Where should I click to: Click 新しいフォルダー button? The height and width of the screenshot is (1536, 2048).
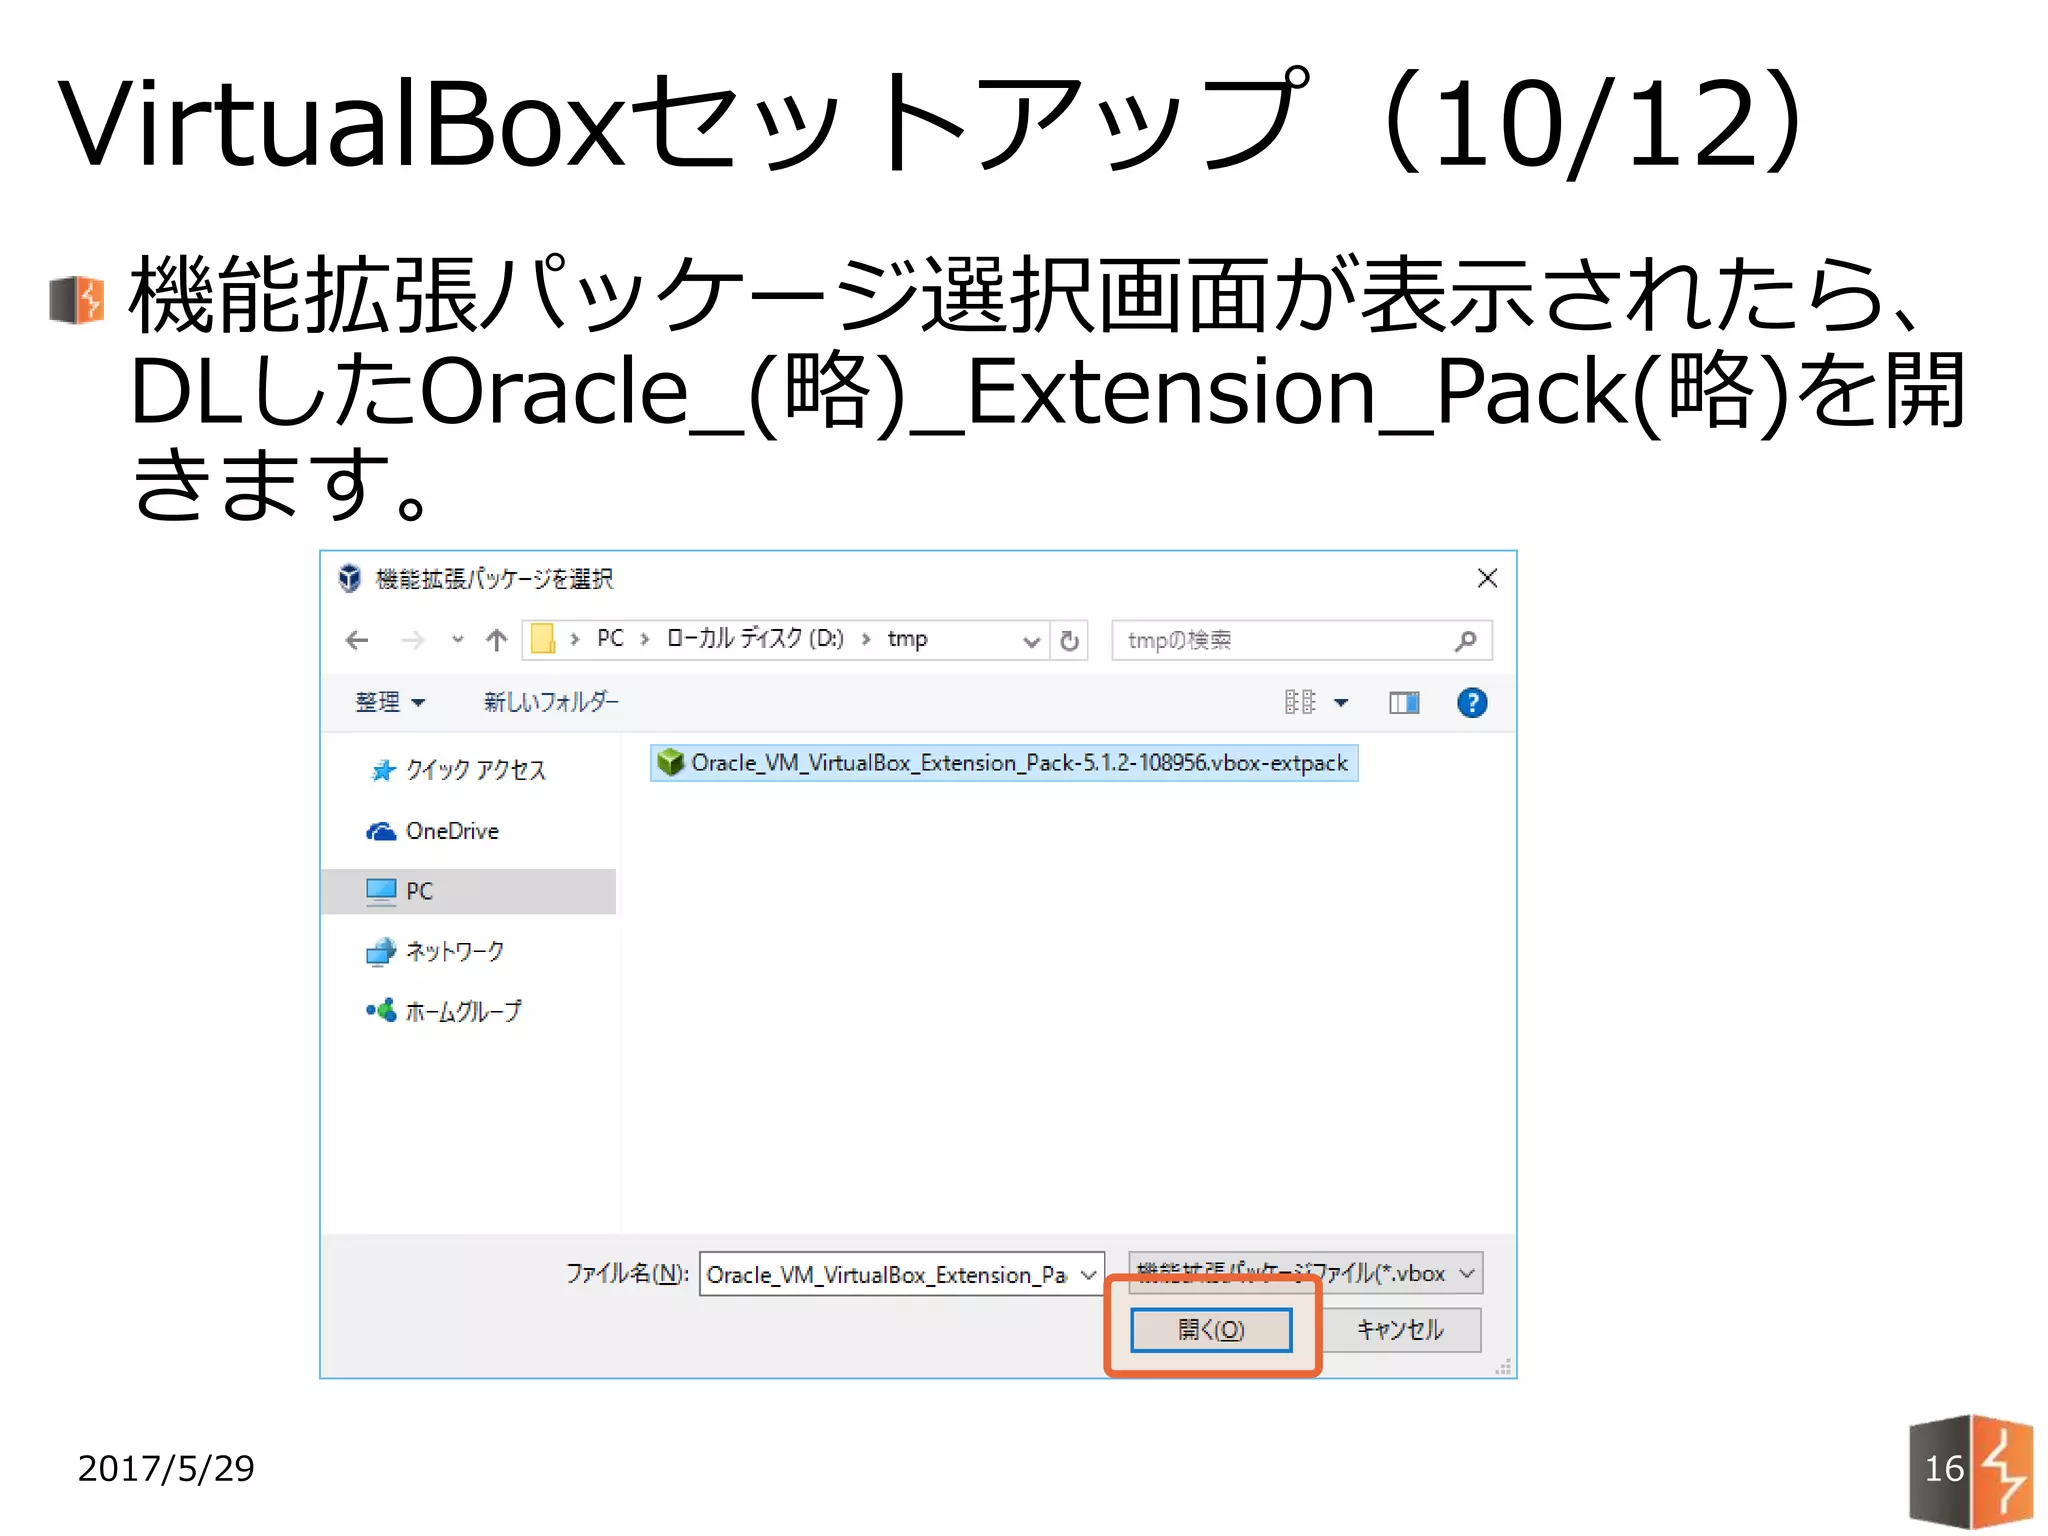(x=551, y=702)
